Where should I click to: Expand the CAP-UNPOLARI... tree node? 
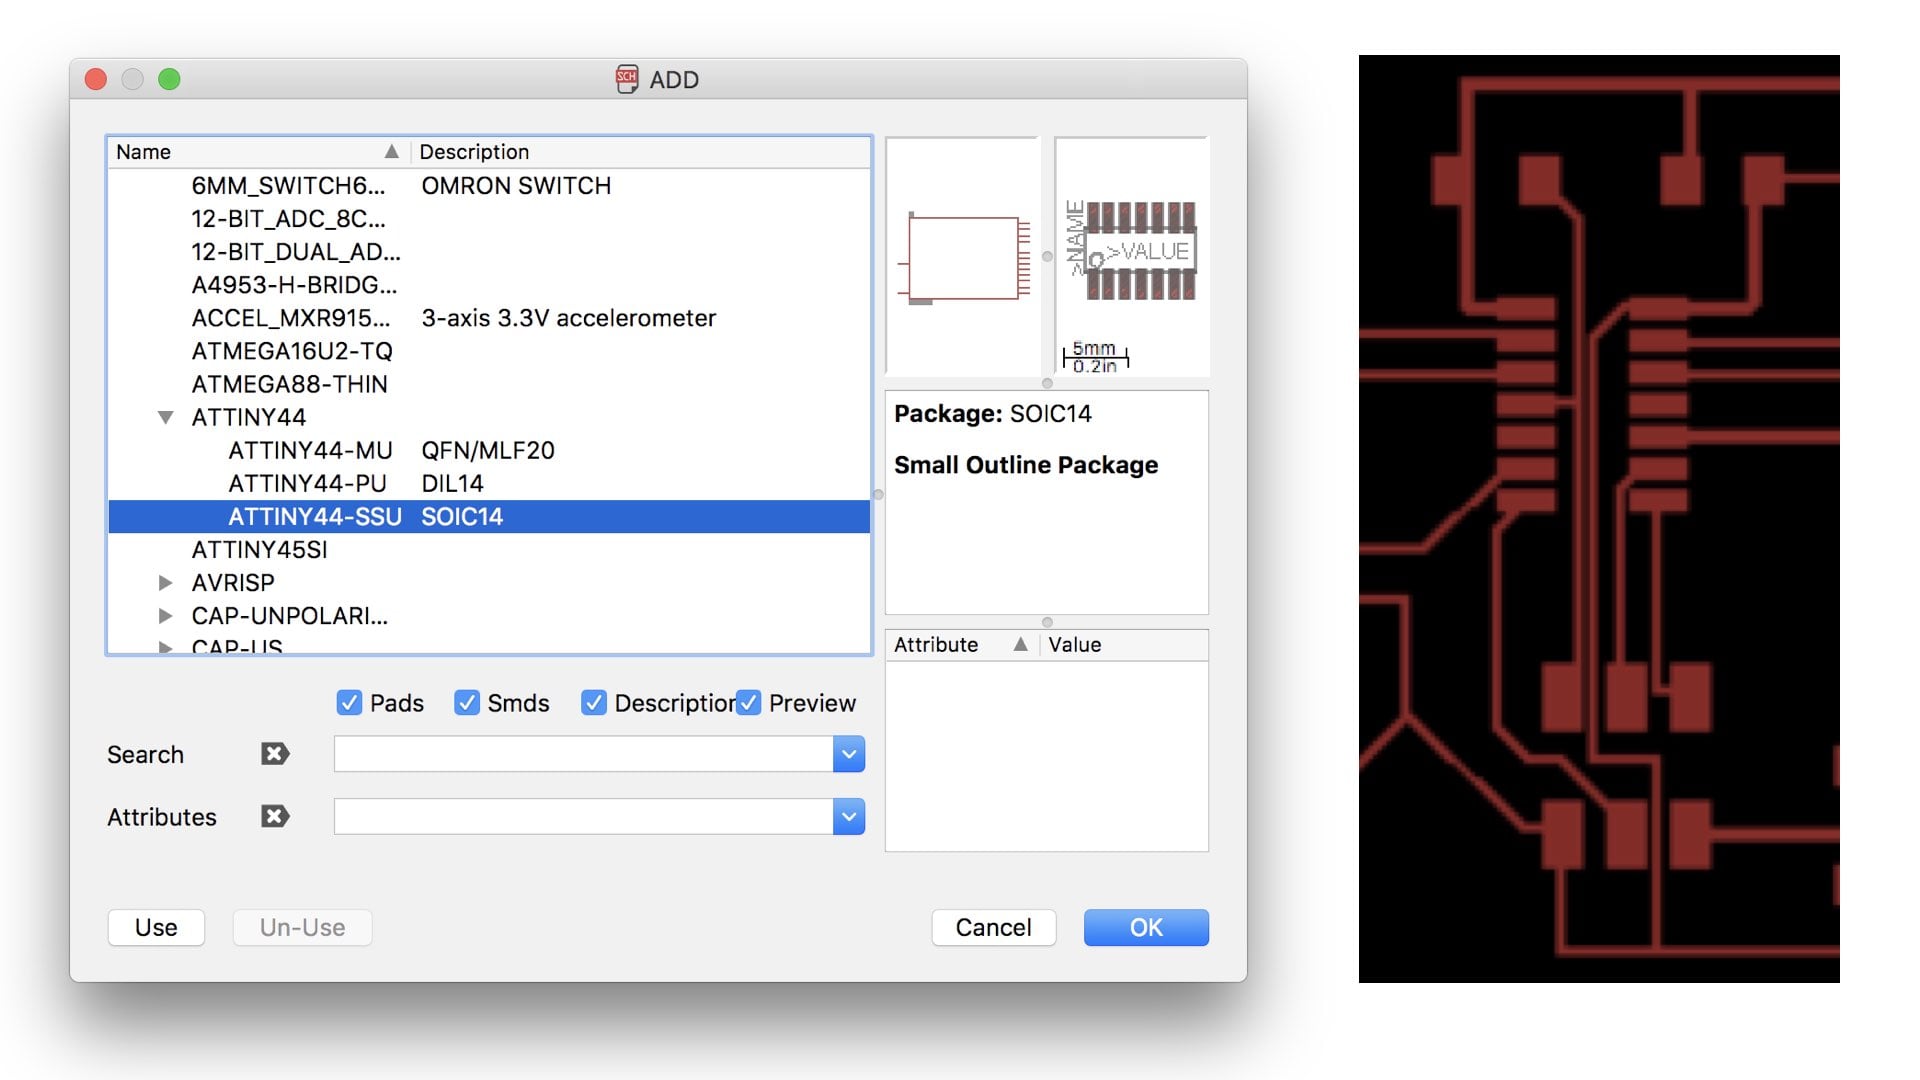tap(166, 615)
